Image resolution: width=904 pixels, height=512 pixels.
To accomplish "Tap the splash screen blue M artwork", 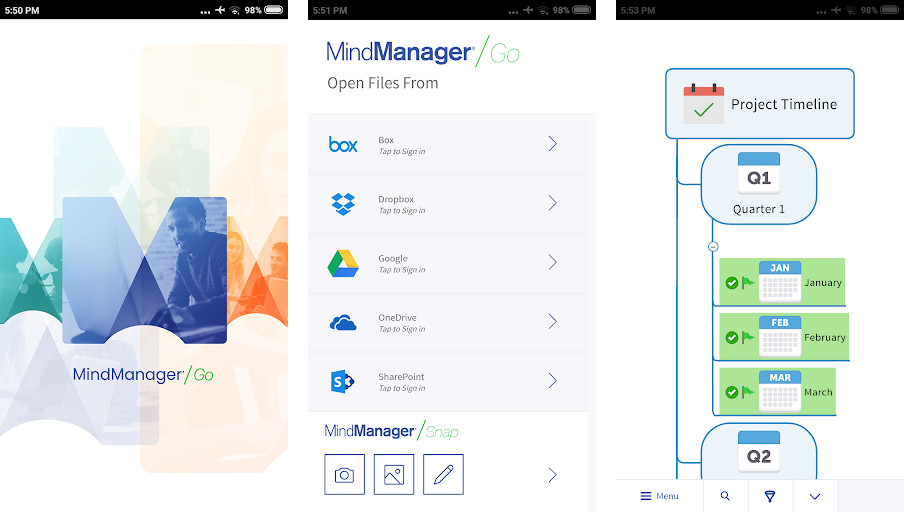I will (144, 270).
